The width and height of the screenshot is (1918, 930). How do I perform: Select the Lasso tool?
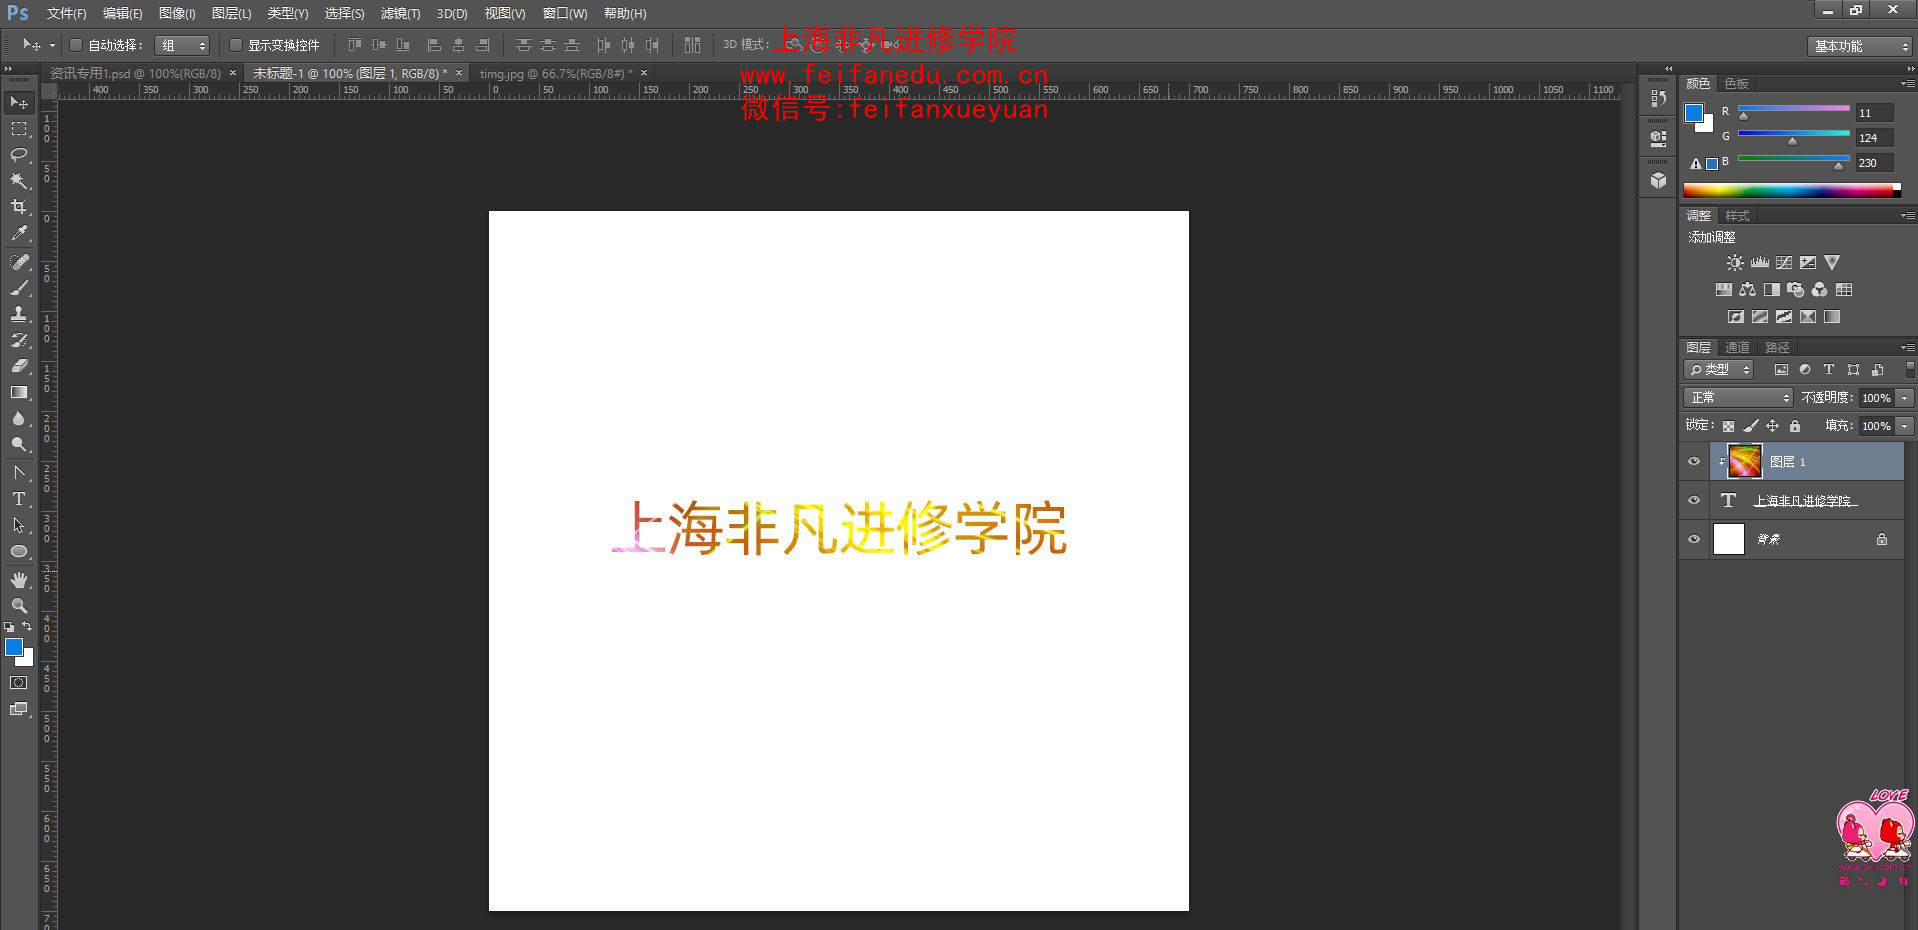tap(19, 155)
